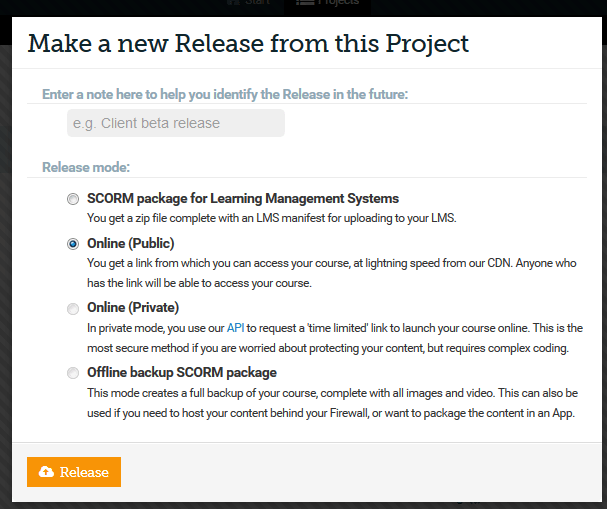The image size is (607, 509).
Task: Click the 'SCORM package for Learning Management Systems' label
Action: coord(243,198)
